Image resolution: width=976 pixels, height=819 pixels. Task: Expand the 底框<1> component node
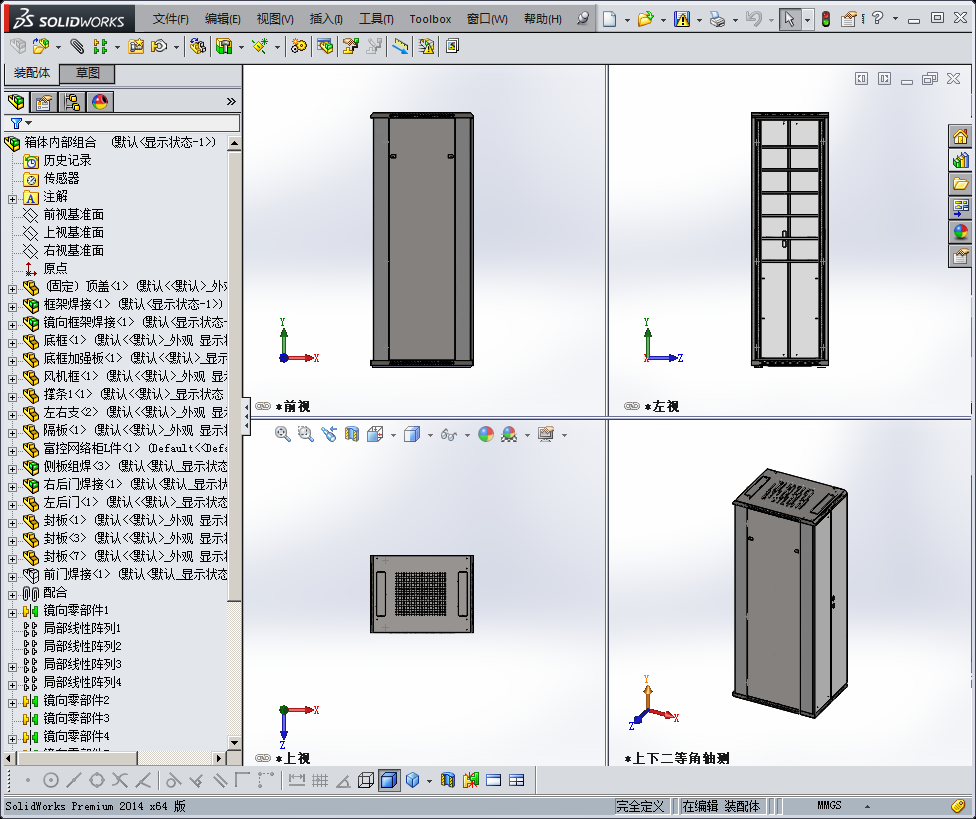12,343
